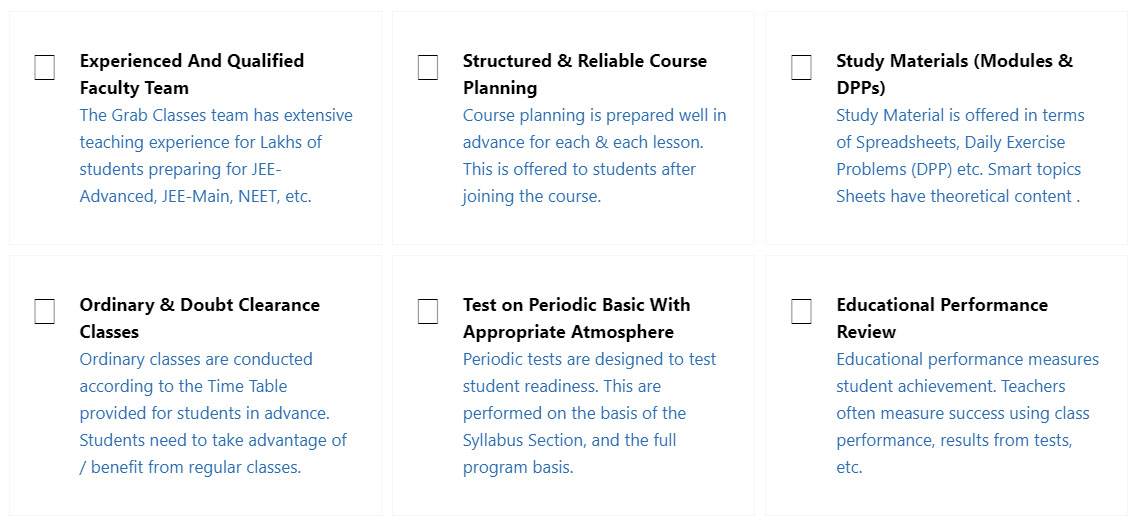The image size is (1137, 525).
Task: Click the icon beside Study Materials (Modules & DPPs)
Action: [801, 68]
